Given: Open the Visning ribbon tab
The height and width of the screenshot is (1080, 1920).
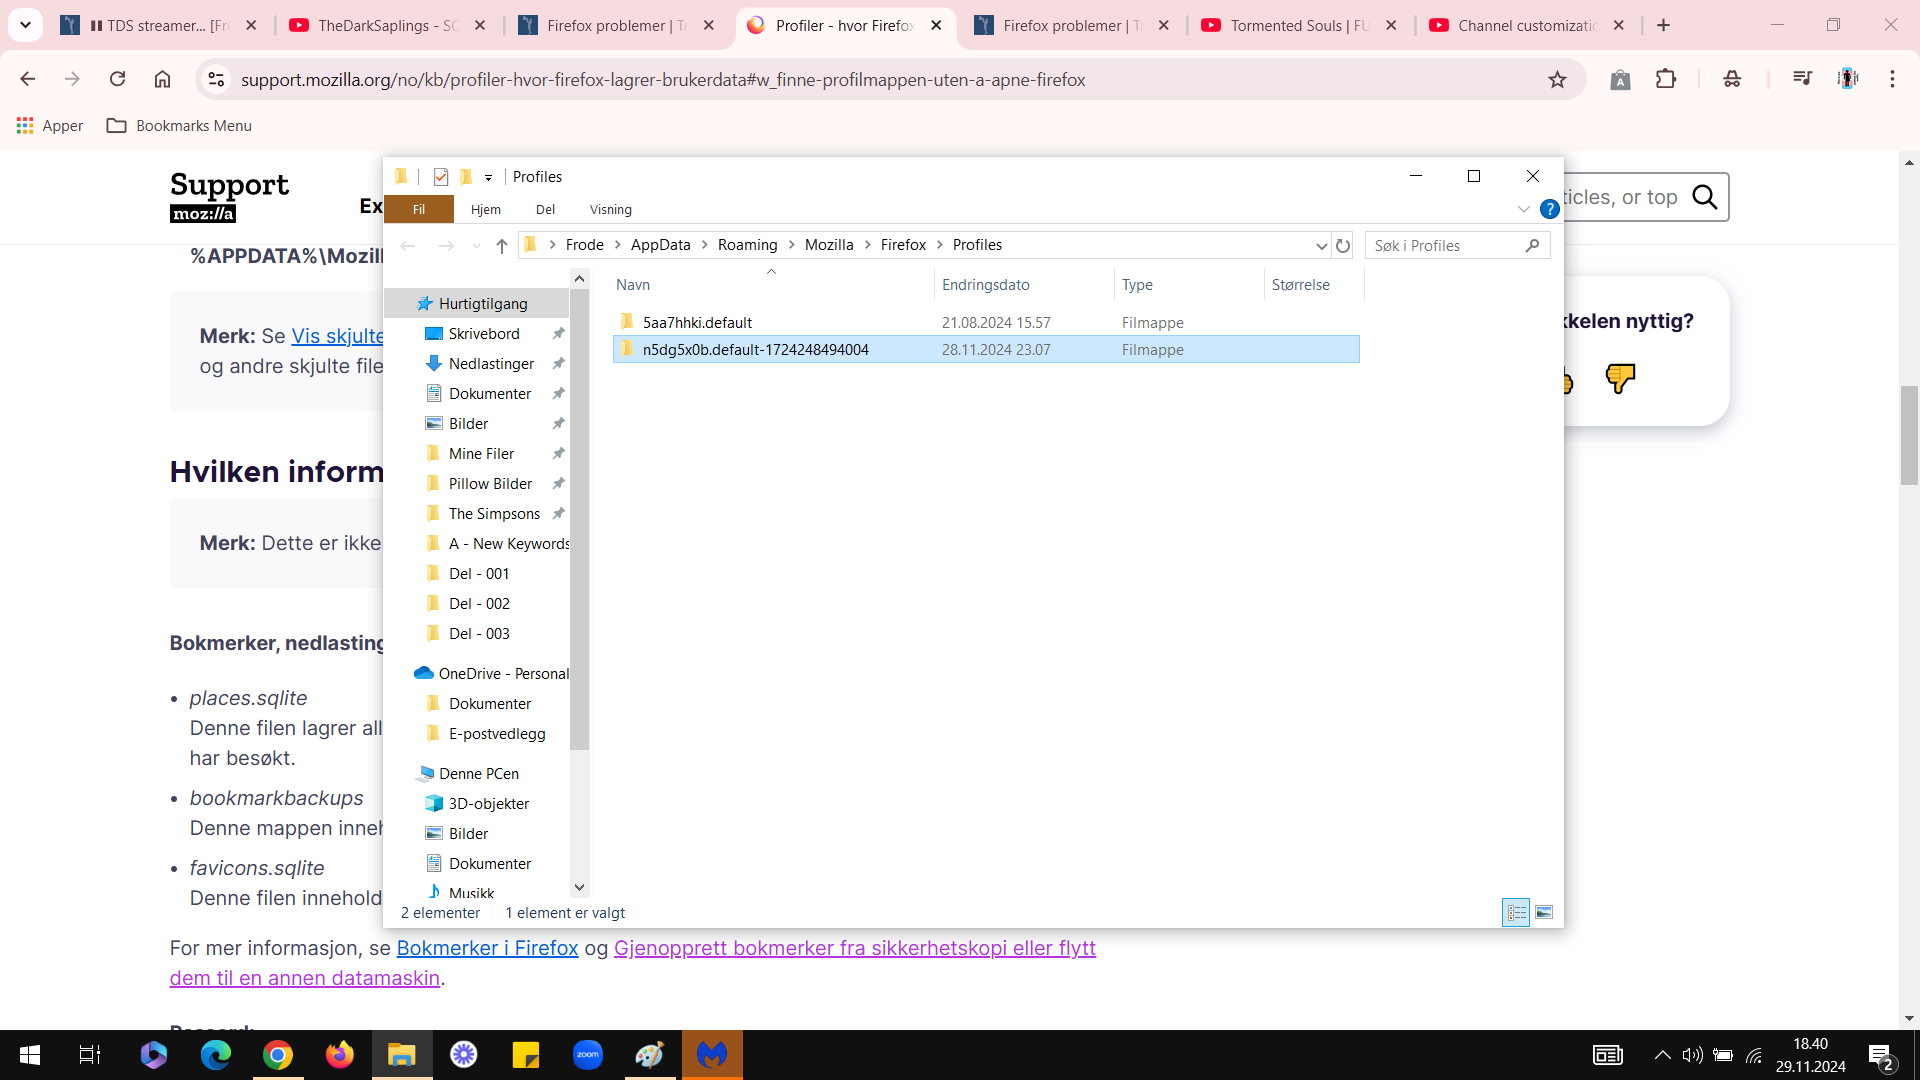Looking at the screenshot, I should click(610, 209).
